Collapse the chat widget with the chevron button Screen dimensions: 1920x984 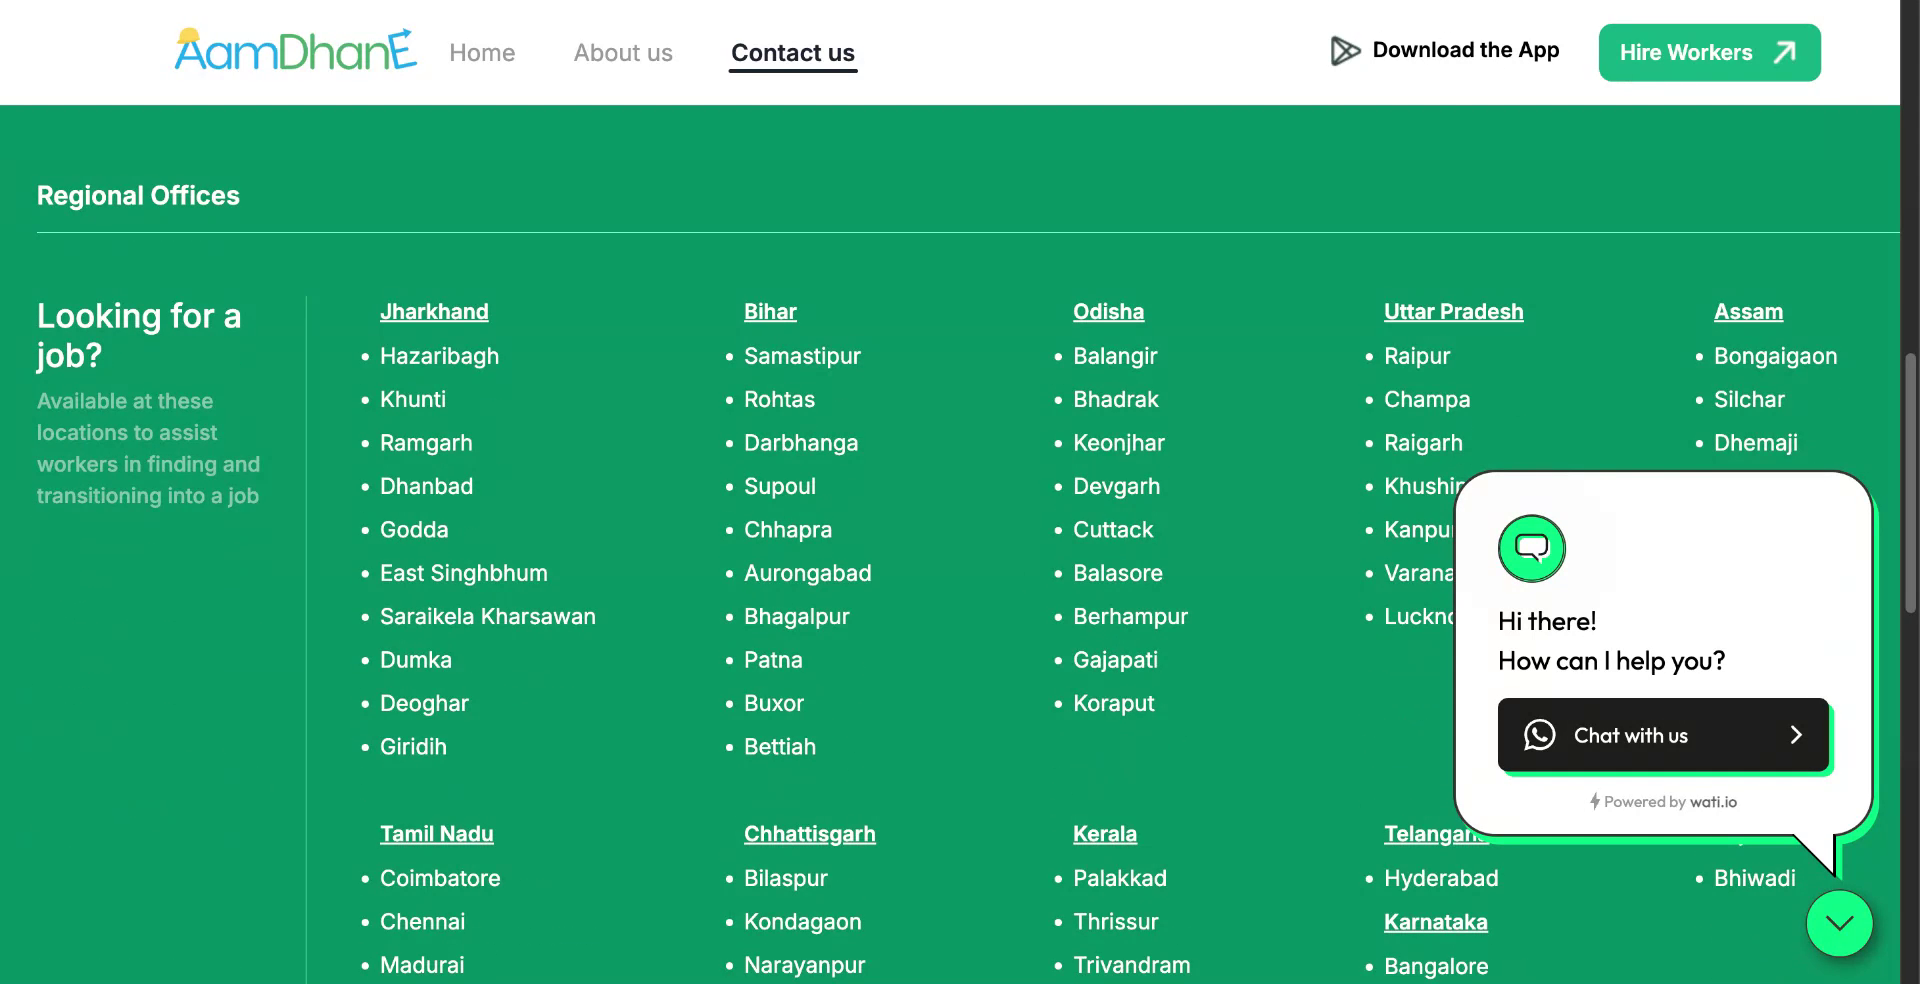pos(1839,922)
